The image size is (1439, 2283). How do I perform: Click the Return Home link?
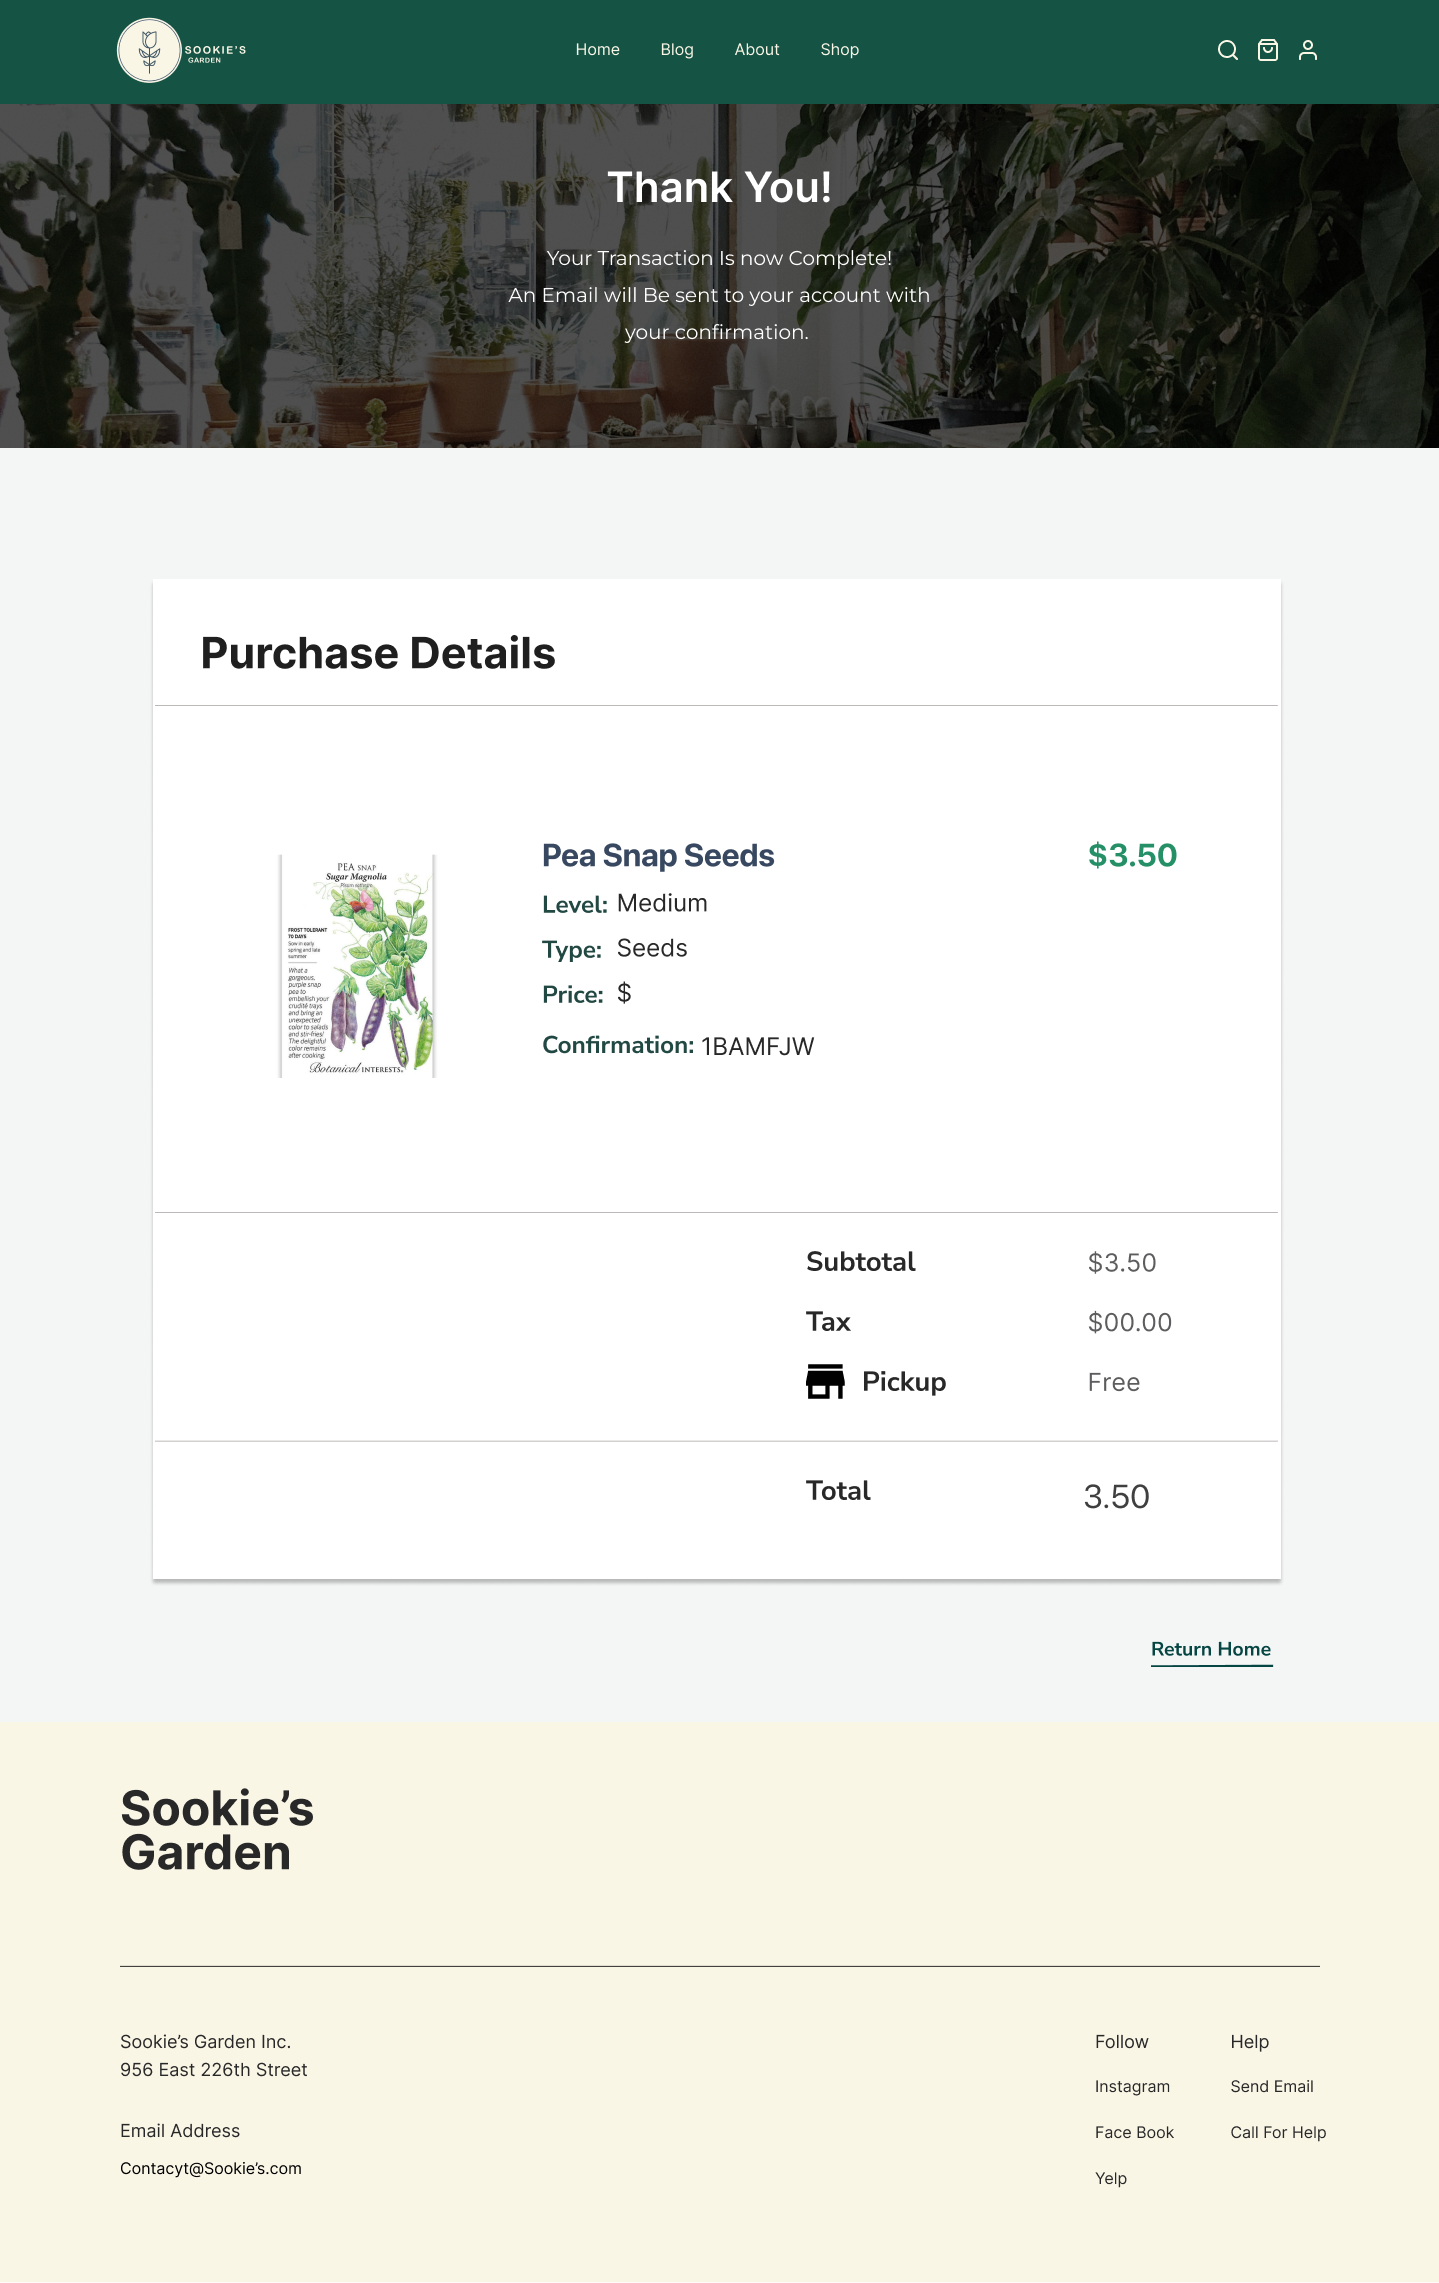(1210, 1649)
